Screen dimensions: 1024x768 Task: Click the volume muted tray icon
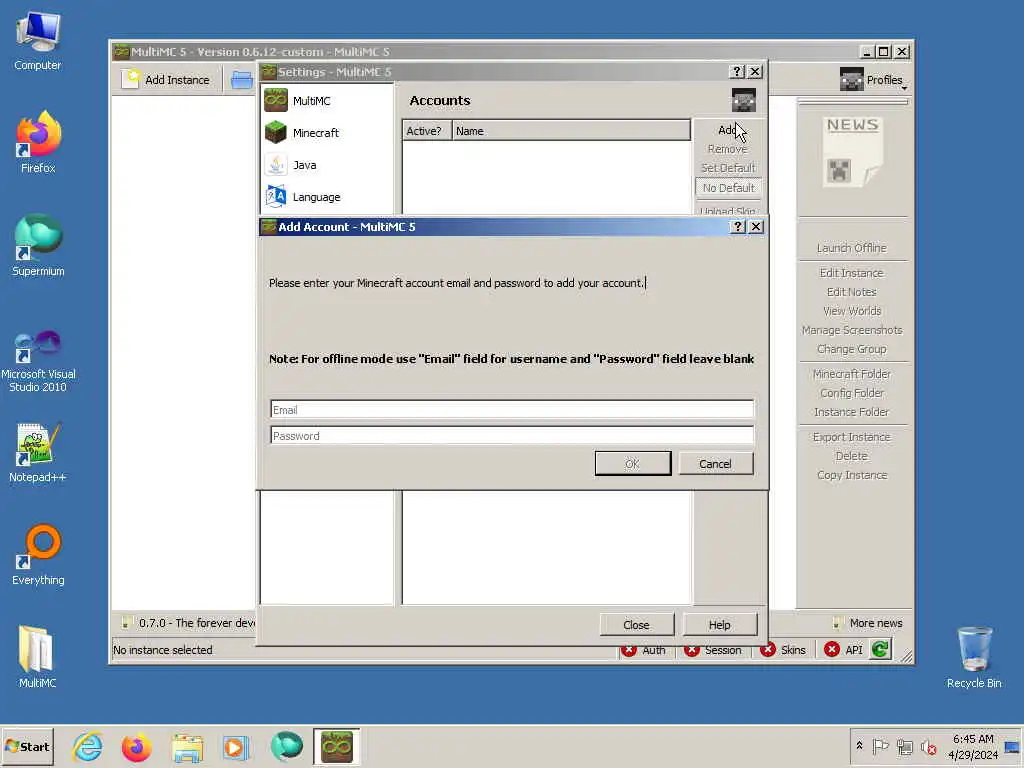coord(927,746)
